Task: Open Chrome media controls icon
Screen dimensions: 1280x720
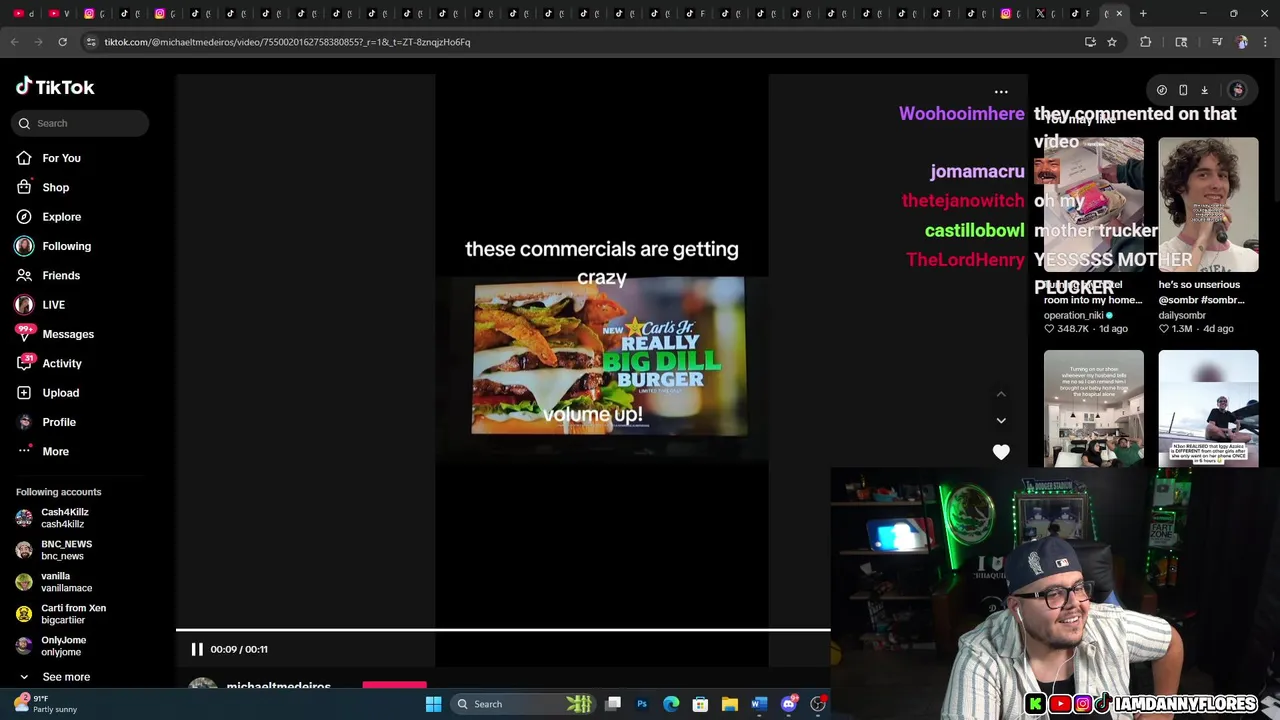Action: [x=1217, y=42]
